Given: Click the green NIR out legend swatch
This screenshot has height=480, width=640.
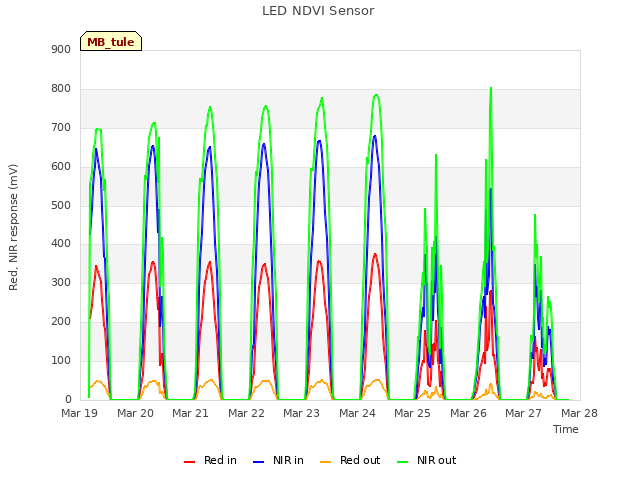Looking at the screenshot, I should click(402, 462).
